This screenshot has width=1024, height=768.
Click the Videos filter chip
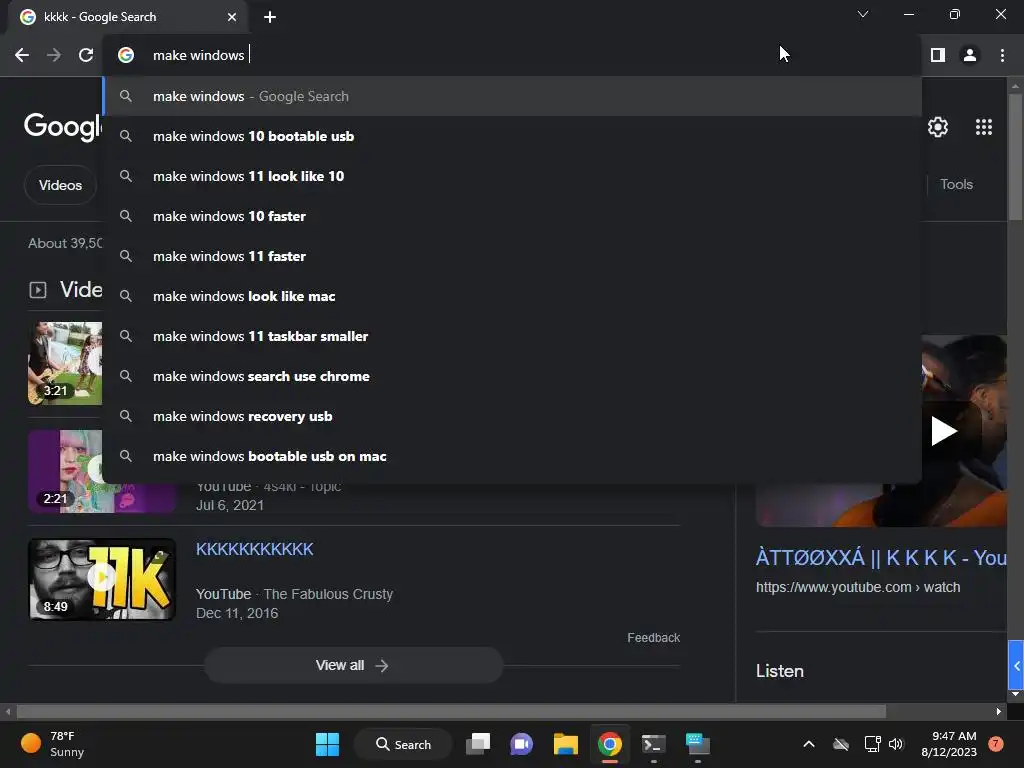61,185
